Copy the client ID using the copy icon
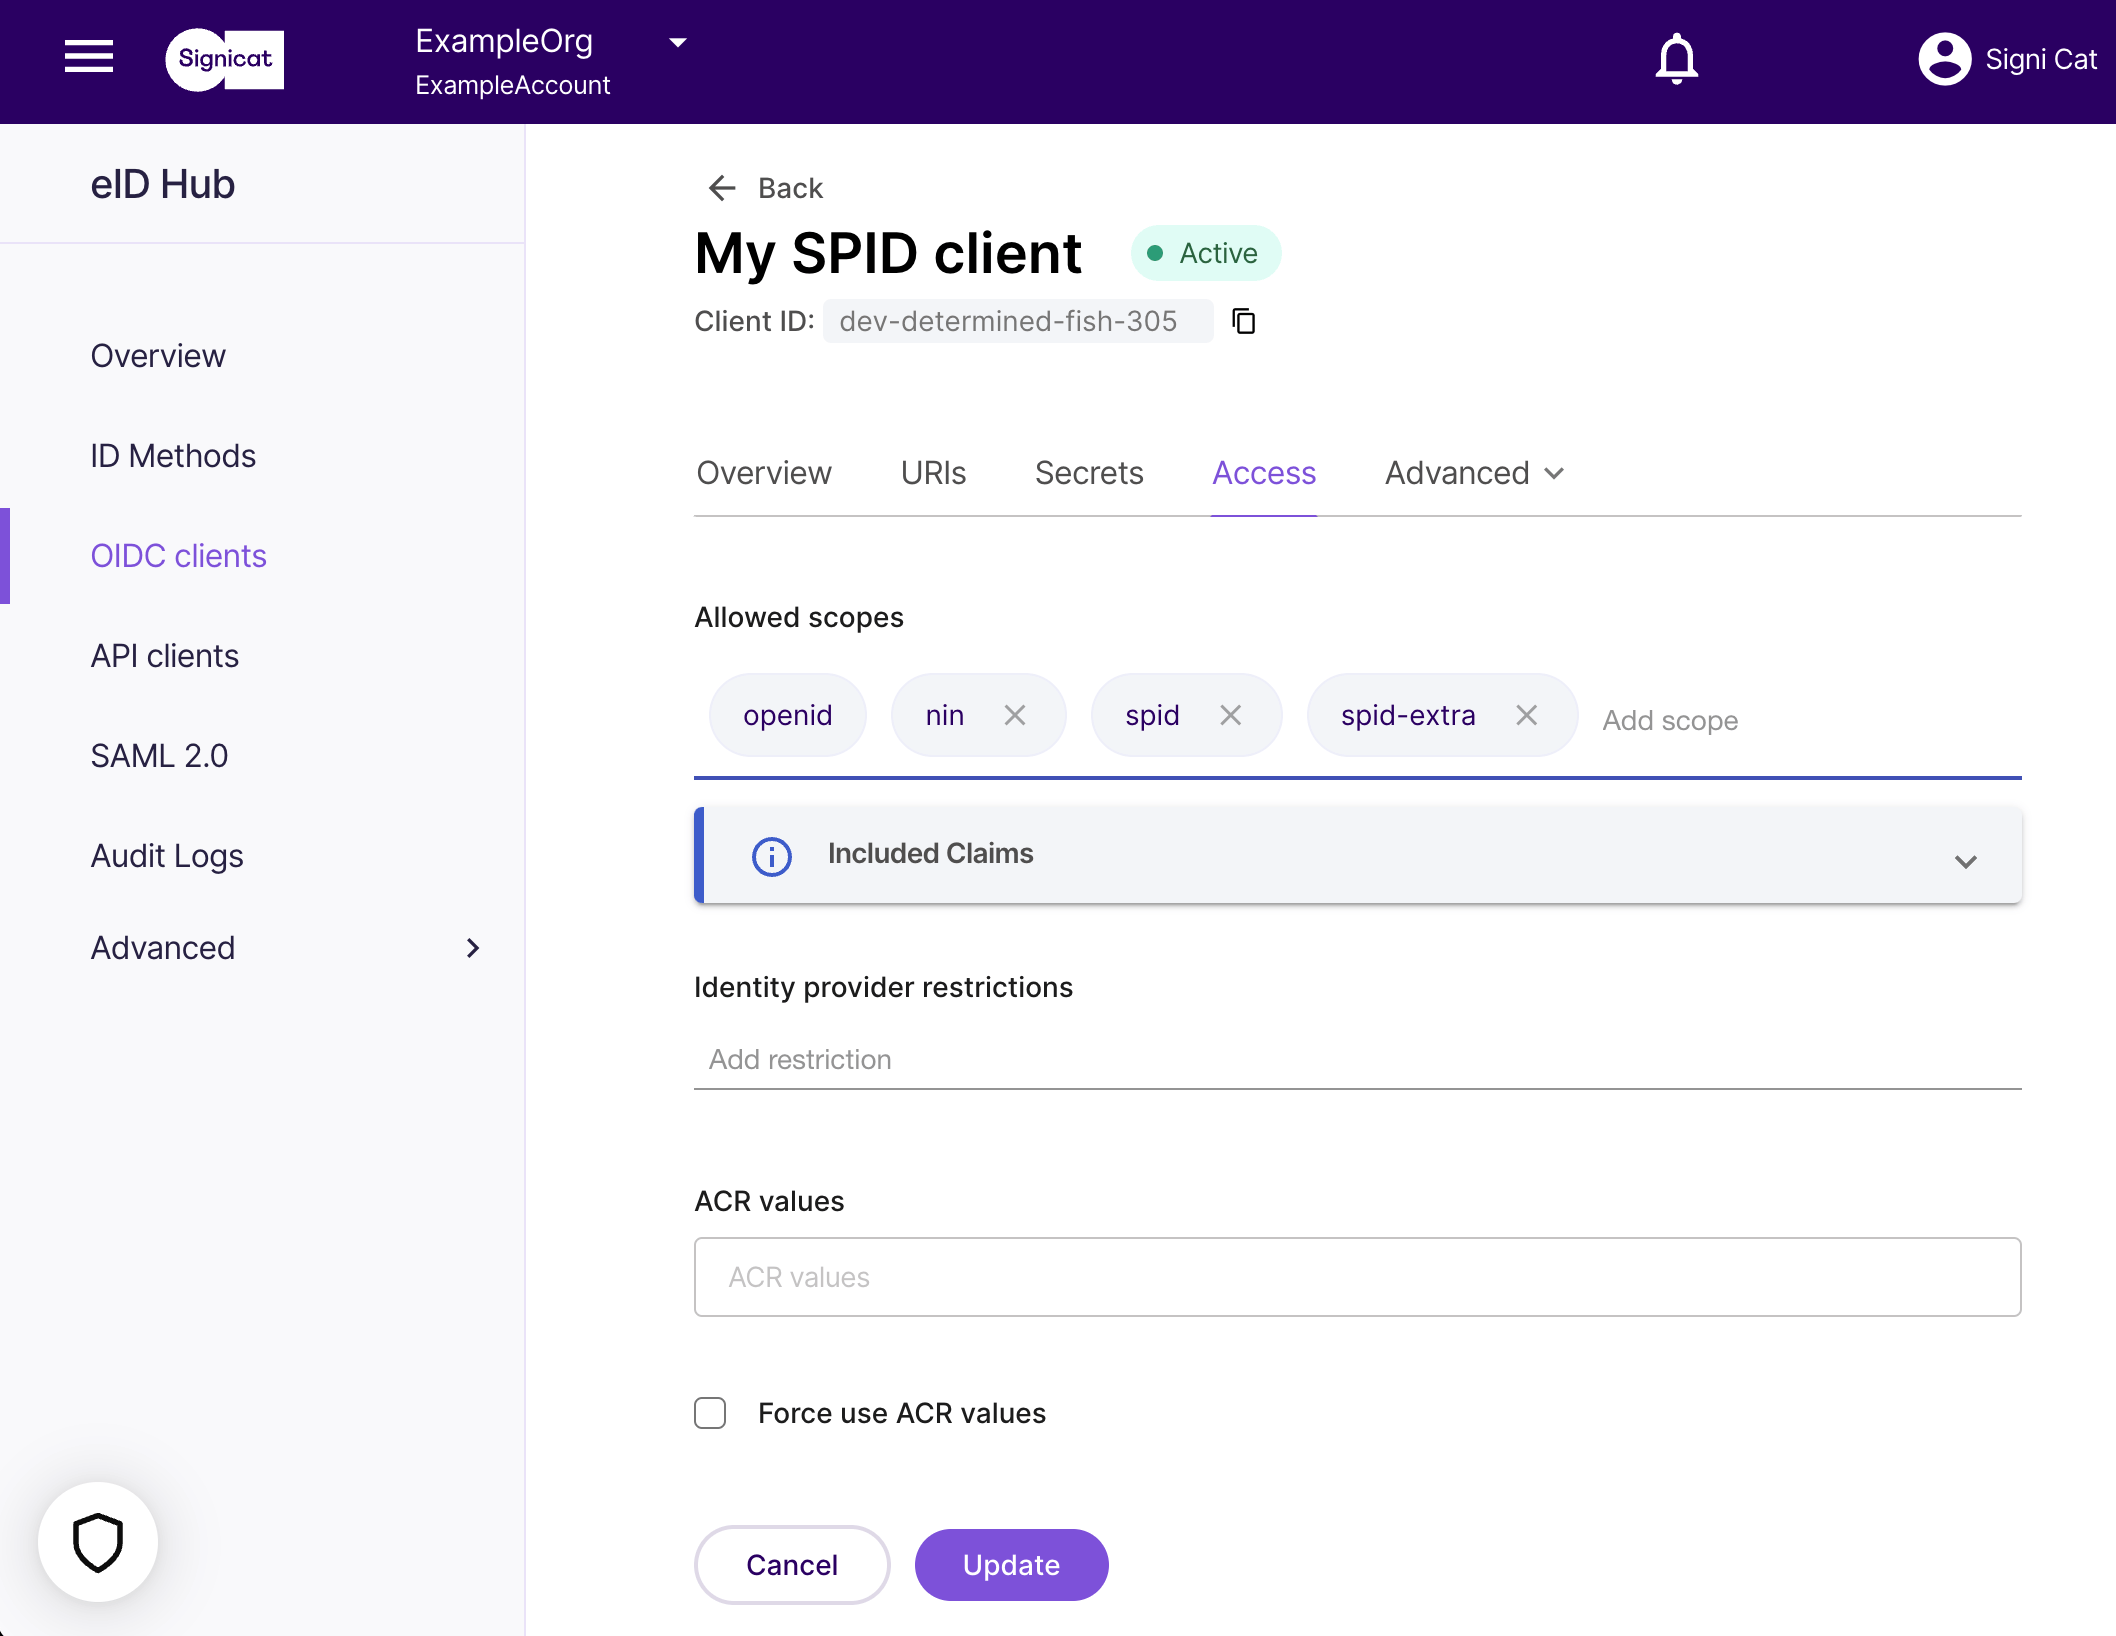 1244,321
